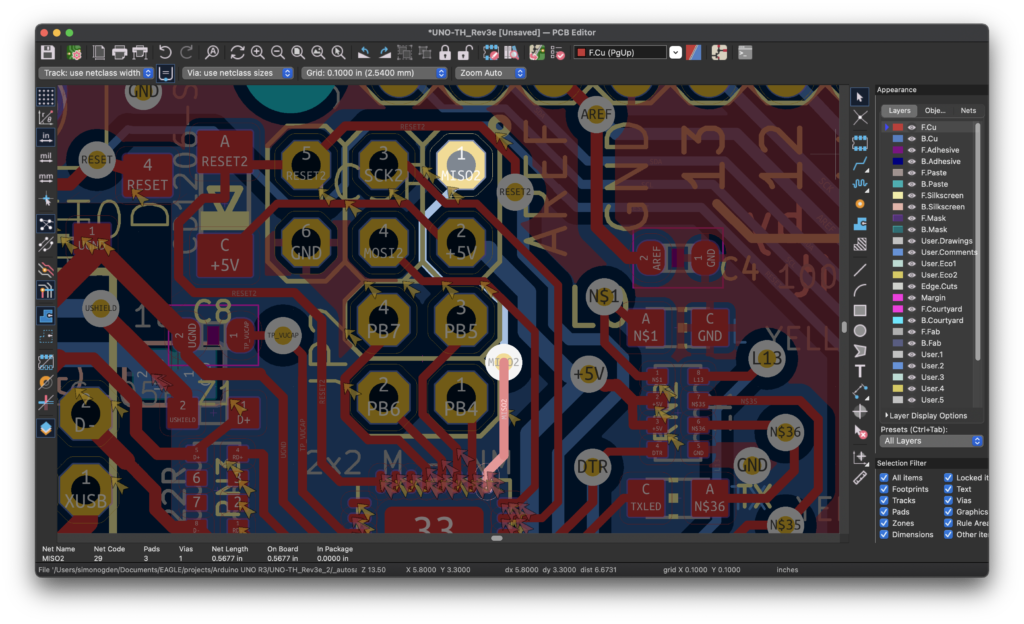The height and width of the screenshot is (624, 1024).
Task: Toggle the Vias selection filter checkbox
Action: coord(948,501)
